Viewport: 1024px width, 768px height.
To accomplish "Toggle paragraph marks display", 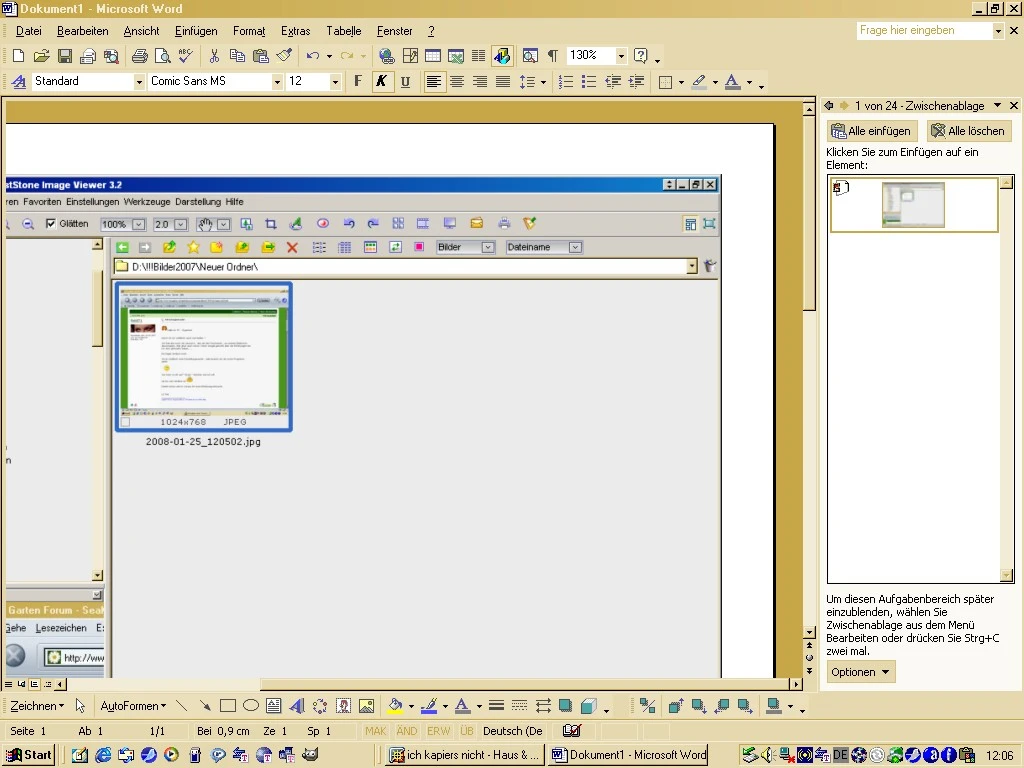I will coord(553,56).
